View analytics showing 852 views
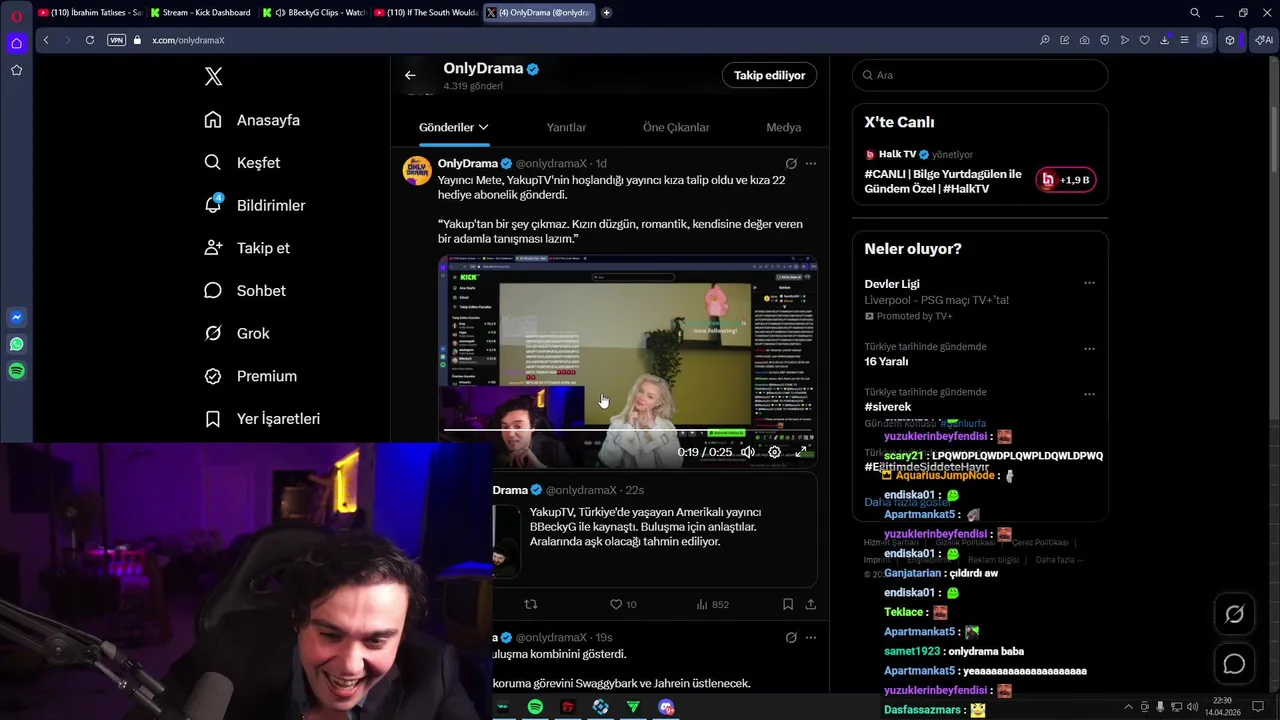Viewport: 1280px width, 720px height. [x=713, y=604]
